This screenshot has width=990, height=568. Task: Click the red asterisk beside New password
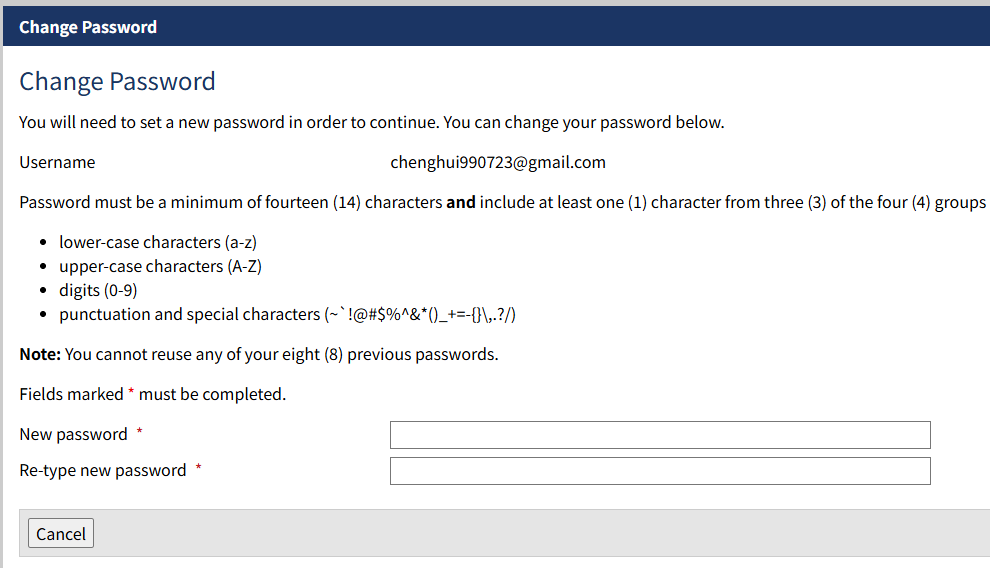pos(140,432)
